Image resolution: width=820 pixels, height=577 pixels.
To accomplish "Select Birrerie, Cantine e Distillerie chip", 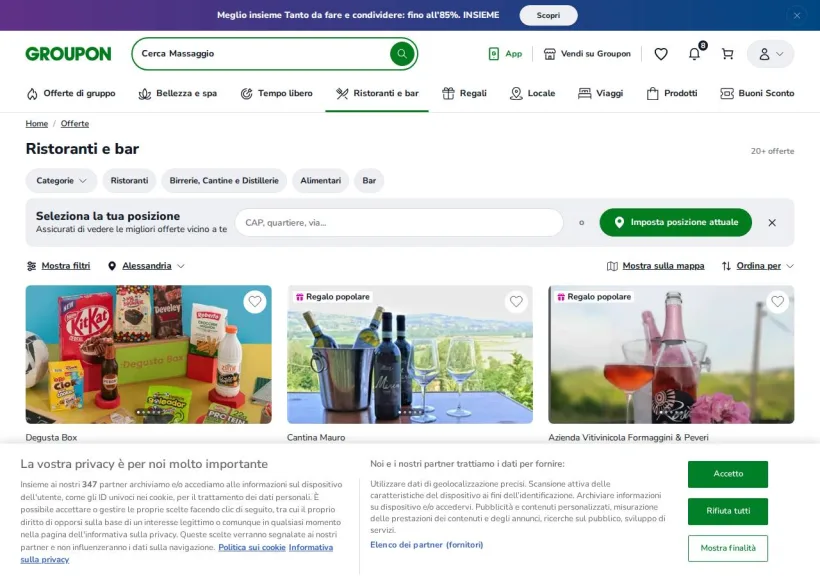I will (224, 180).
